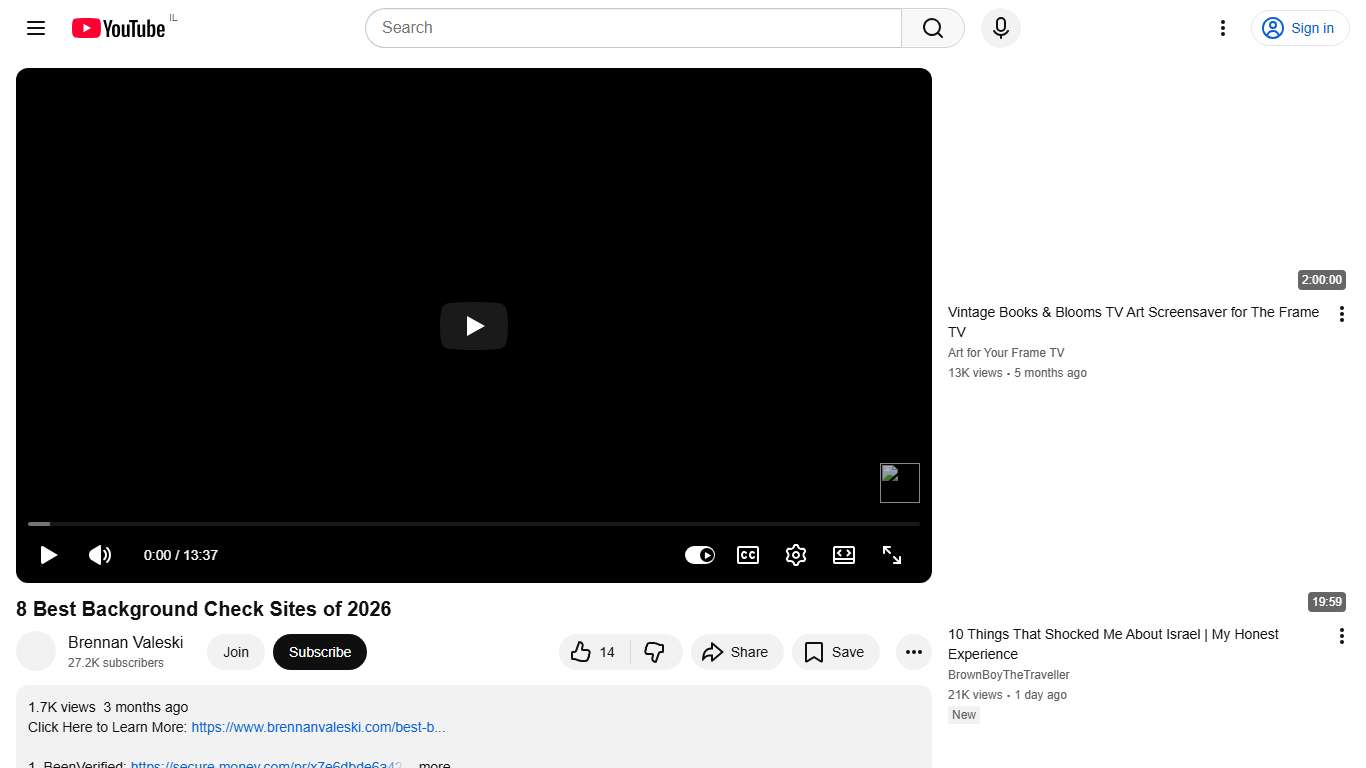The height and width of the screenshot is (768, 1366).
Task: Click the YouTube logo to go home
Action: pyautogui.click(x=118, y=28)
